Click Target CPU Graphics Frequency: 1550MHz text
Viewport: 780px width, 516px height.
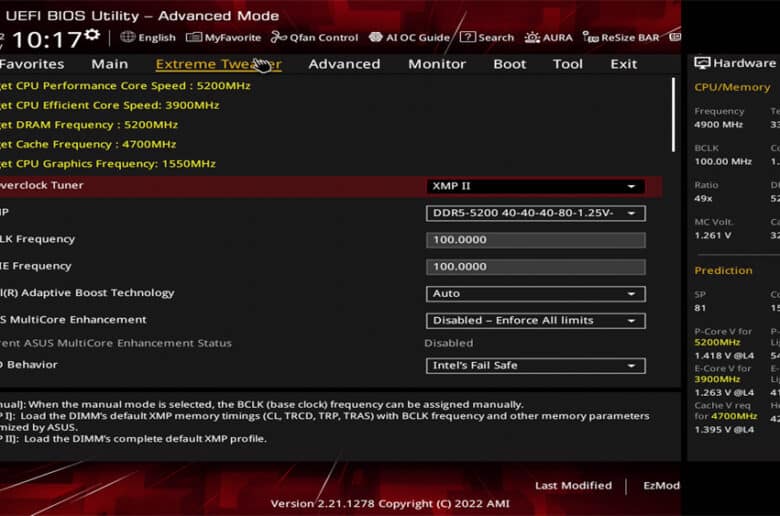tap(107, 164)
